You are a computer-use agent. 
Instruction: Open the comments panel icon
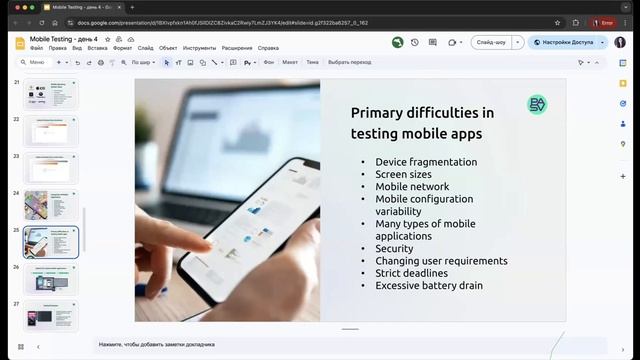[x=433, y=42]
